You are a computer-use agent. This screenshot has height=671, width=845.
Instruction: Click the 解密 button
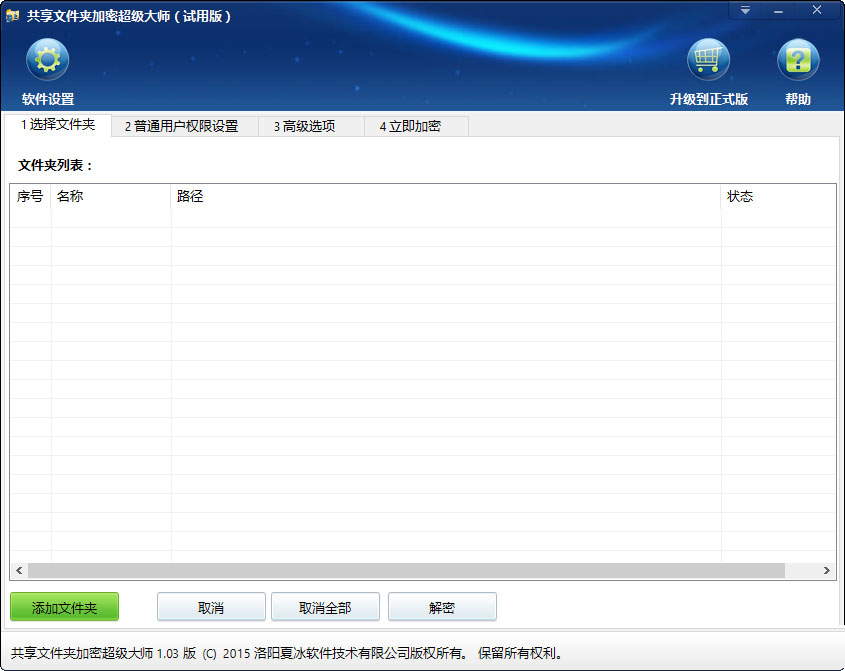(442, 607)
